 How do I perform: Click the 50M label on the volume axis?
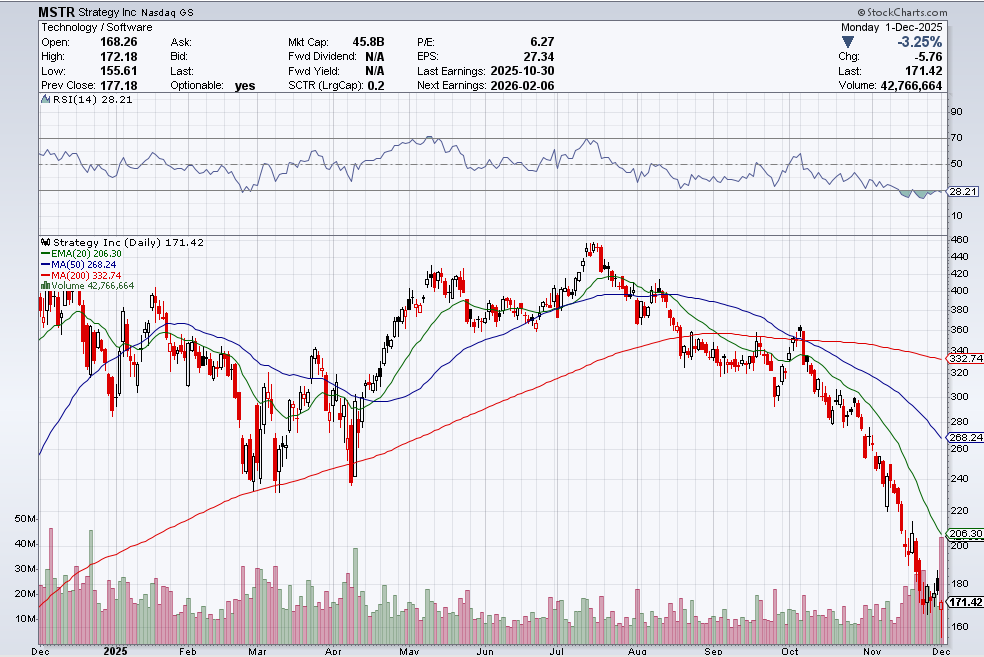click(24, 518)
